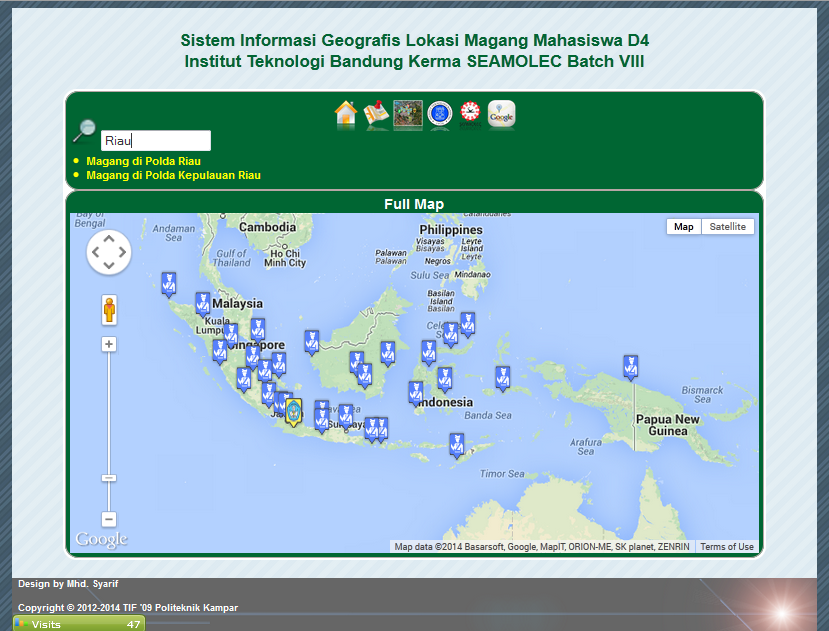Open Magang di Polda Kepulauan Riau link
Image resolution: width=829 pixels, height=631 pixels.
[x=173, y=175]
